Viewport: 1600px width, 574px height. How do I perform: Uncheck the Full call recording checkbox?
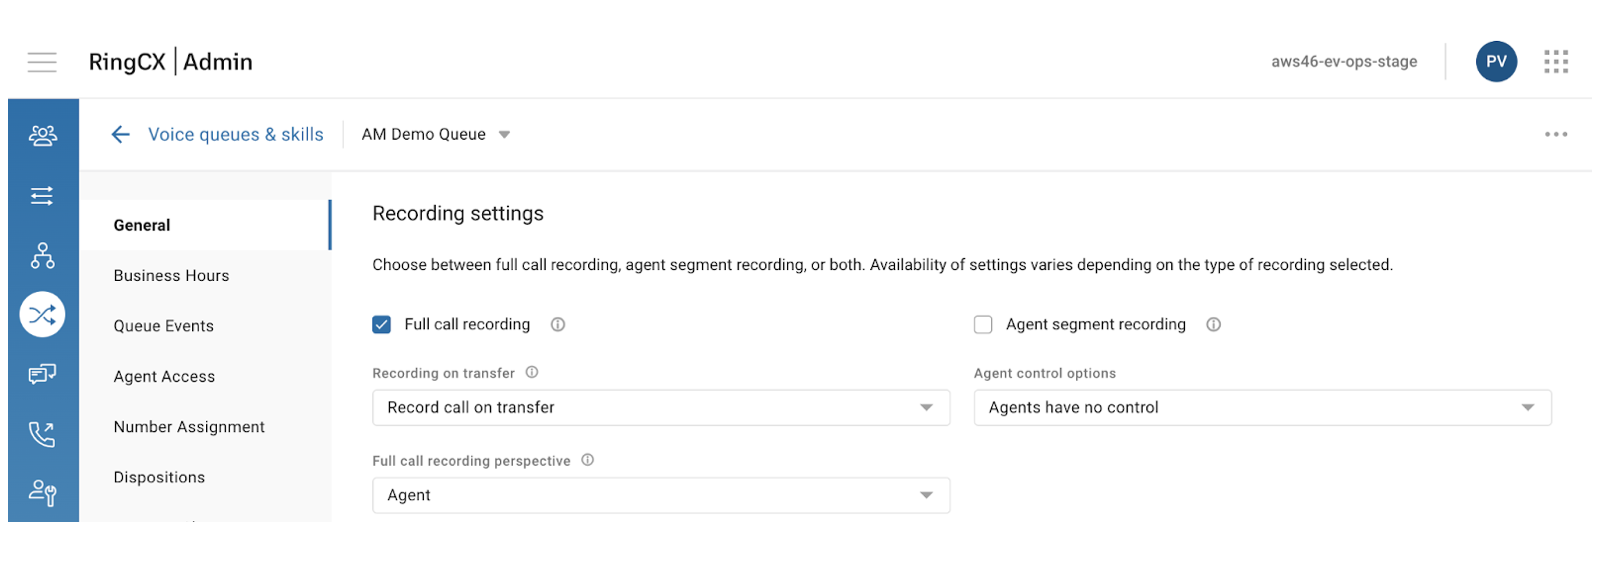(x=381, y=324)
